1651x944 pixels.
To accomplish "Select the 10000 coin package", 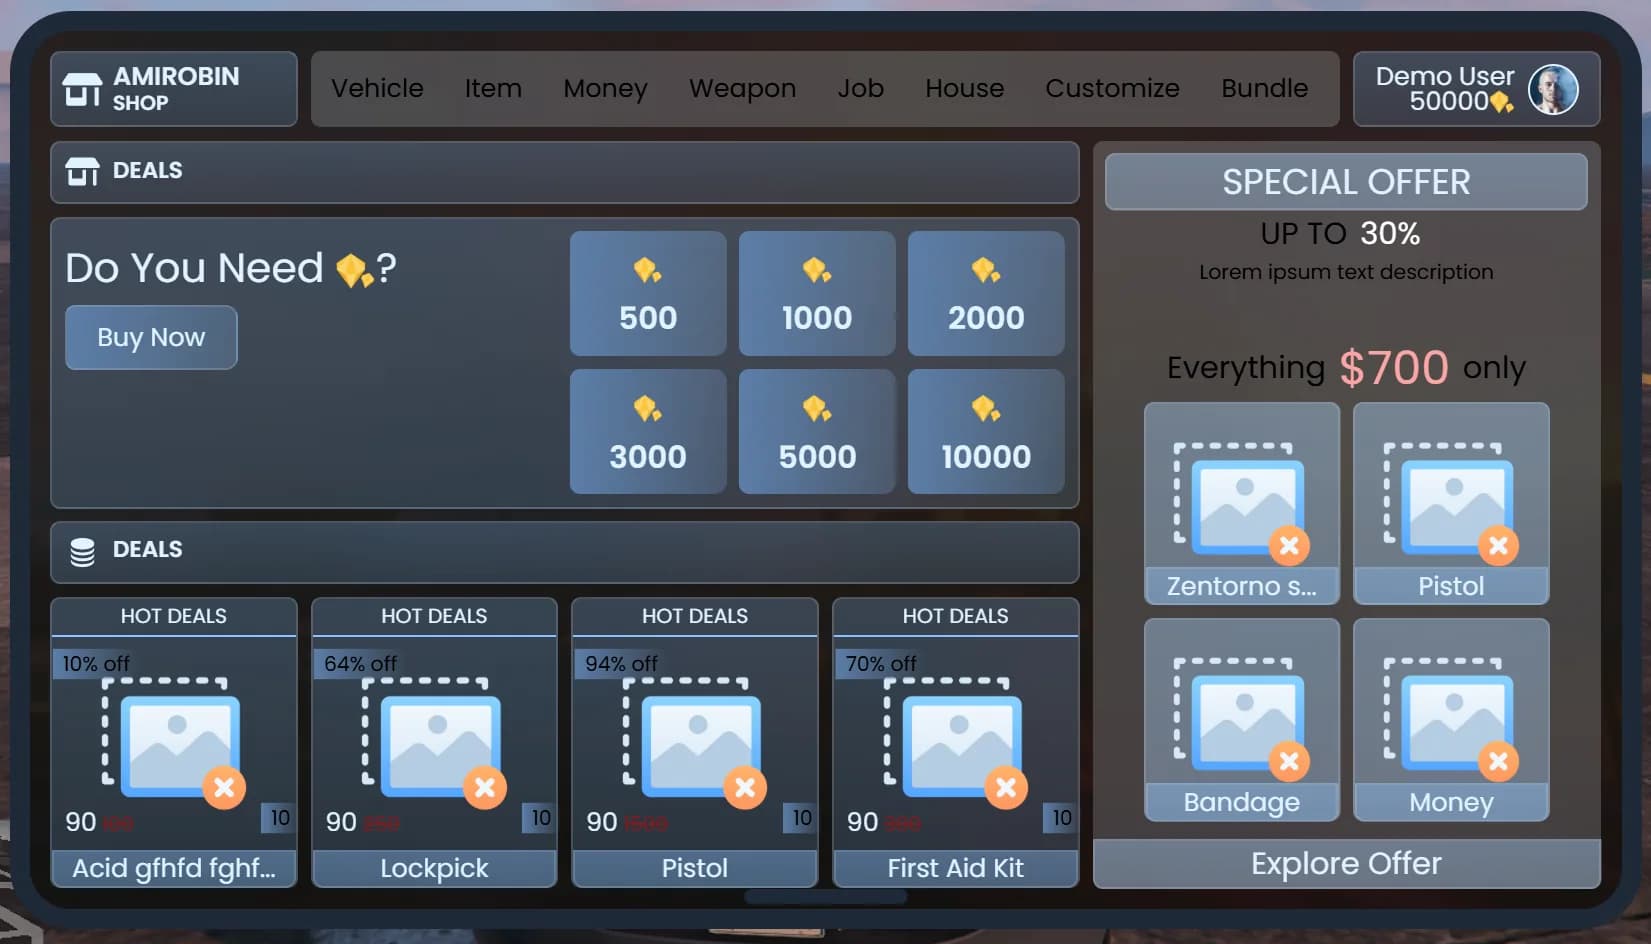I will 986,432.
